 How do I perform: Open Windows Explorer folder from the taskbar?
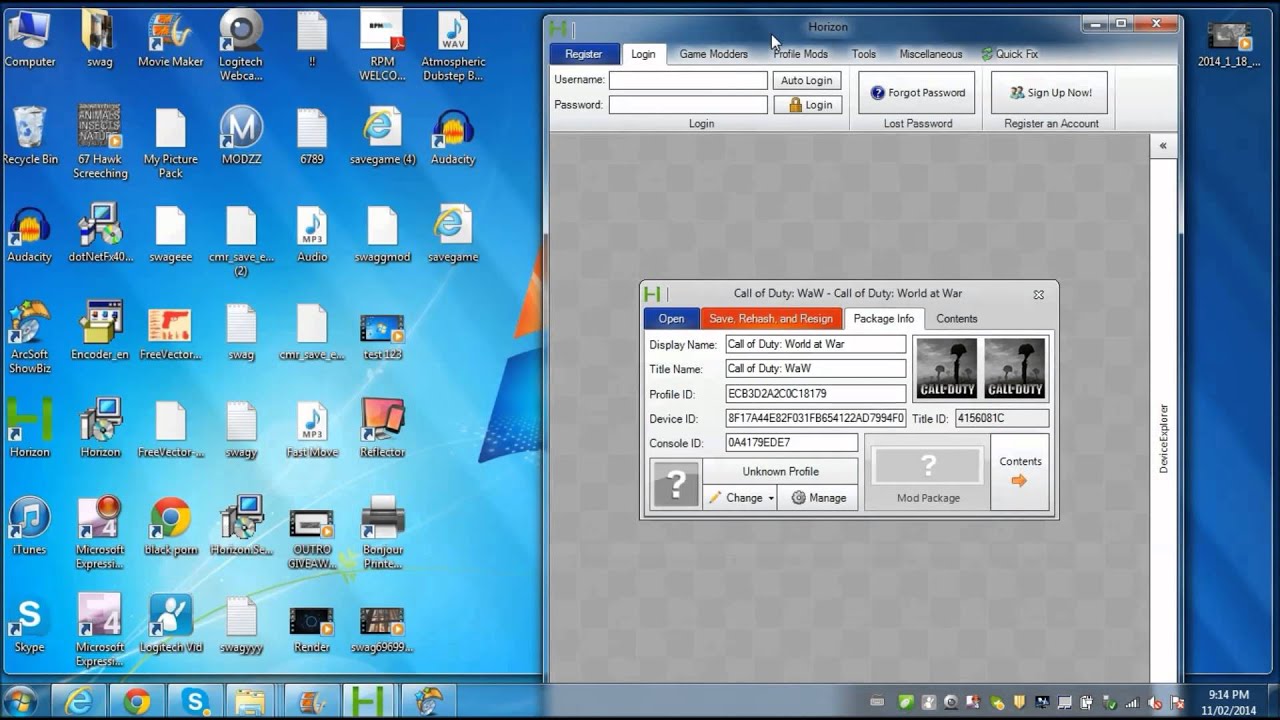click(250, 702)
